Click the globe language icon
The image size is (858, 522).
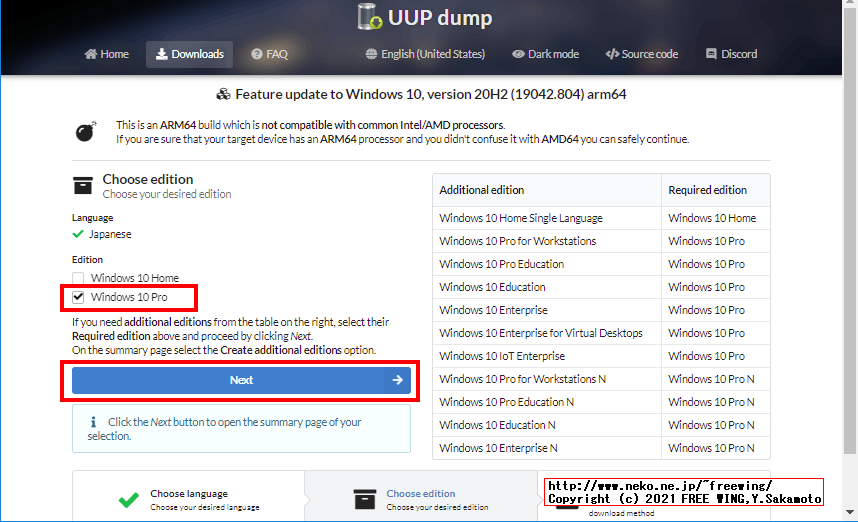coord(372,54)
